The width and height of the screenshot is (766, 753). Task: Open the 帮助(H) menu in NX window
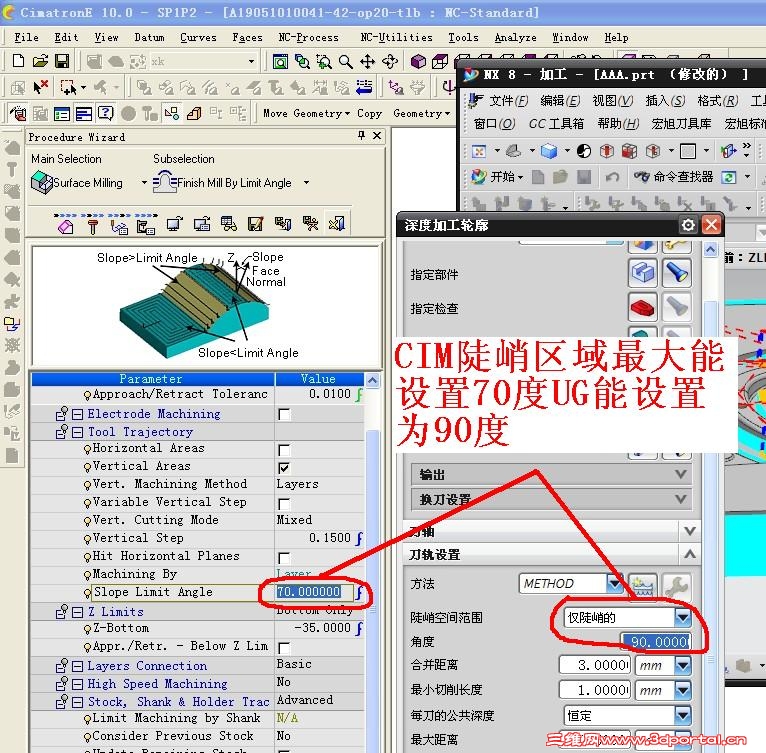coord(618,124)
